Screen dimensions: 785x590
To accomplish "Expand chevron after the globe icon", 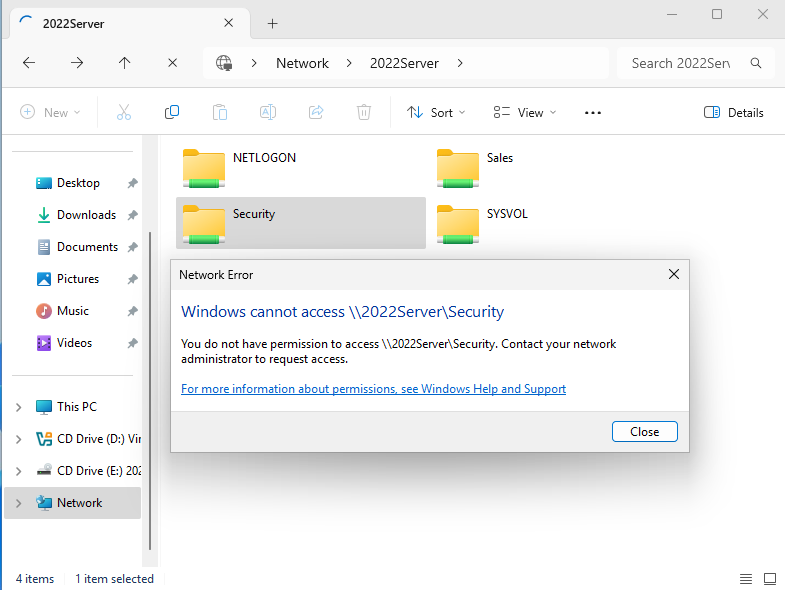I will (x=254, y=63).
